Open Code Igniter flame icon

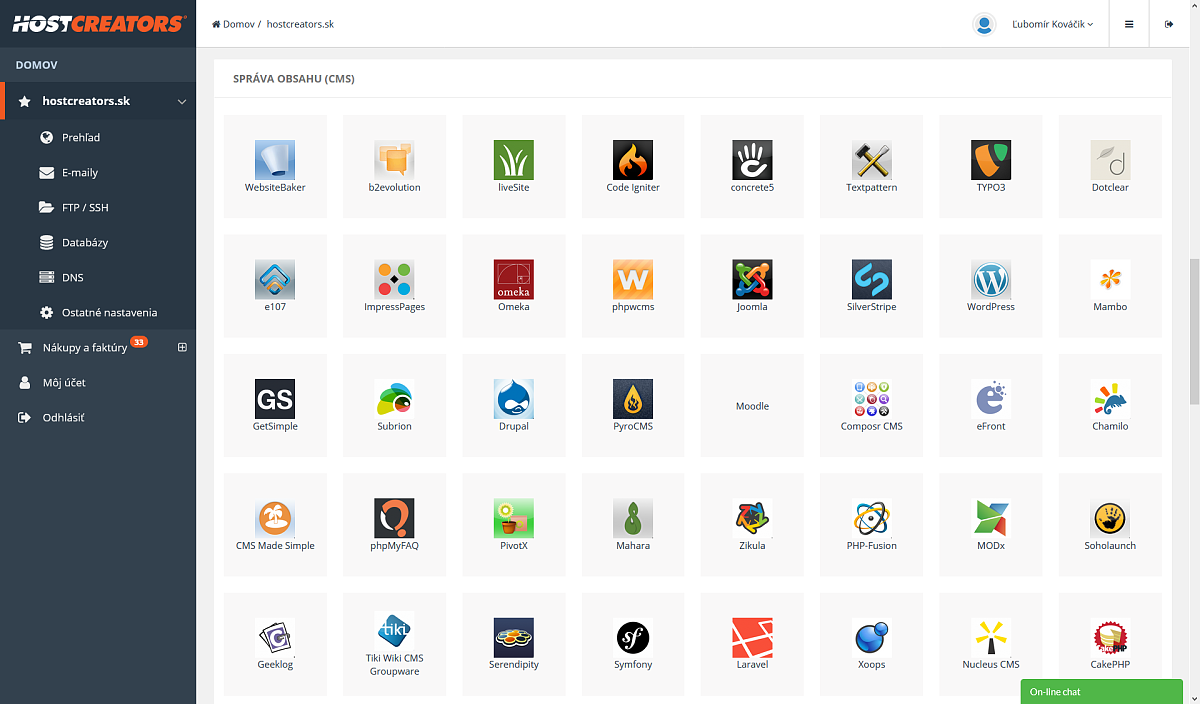[633, 160]
